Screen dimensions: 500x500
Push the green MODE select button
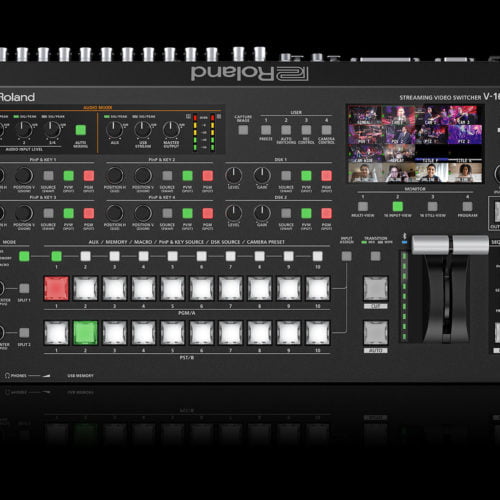tap(24, 256)
